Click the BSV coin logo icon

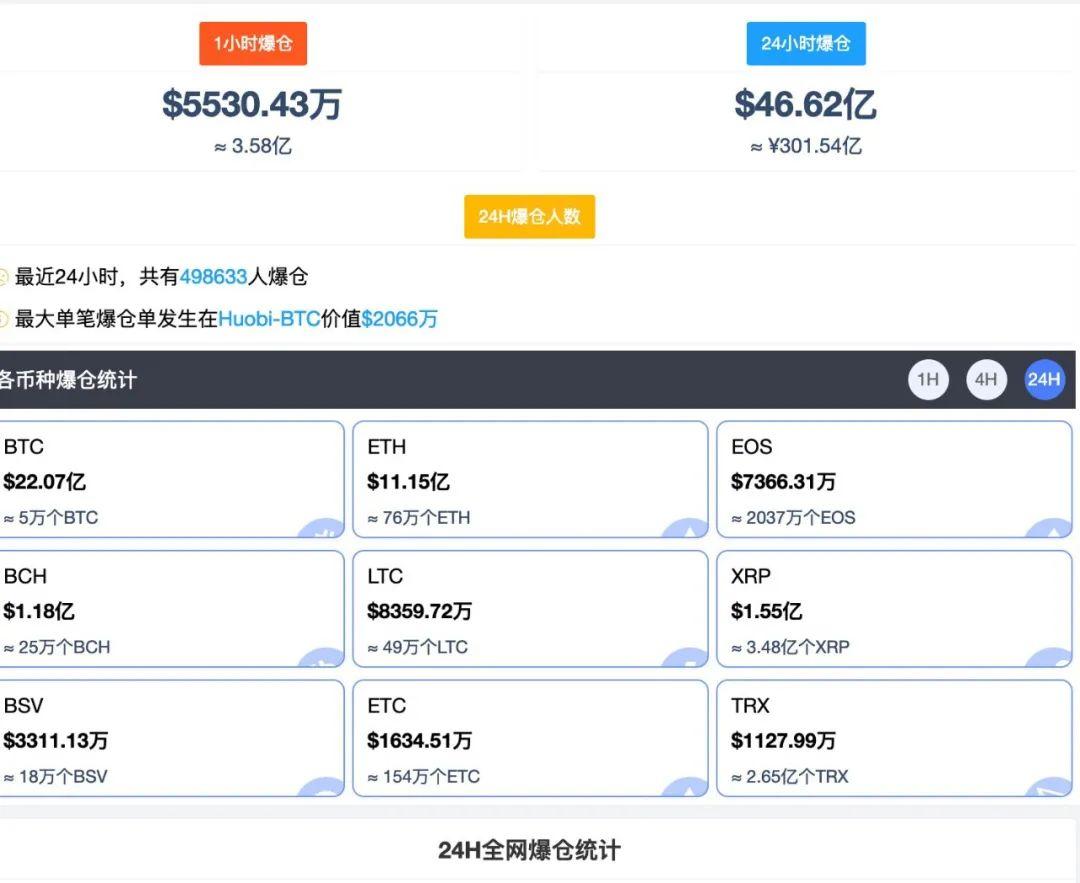[320, 789]
